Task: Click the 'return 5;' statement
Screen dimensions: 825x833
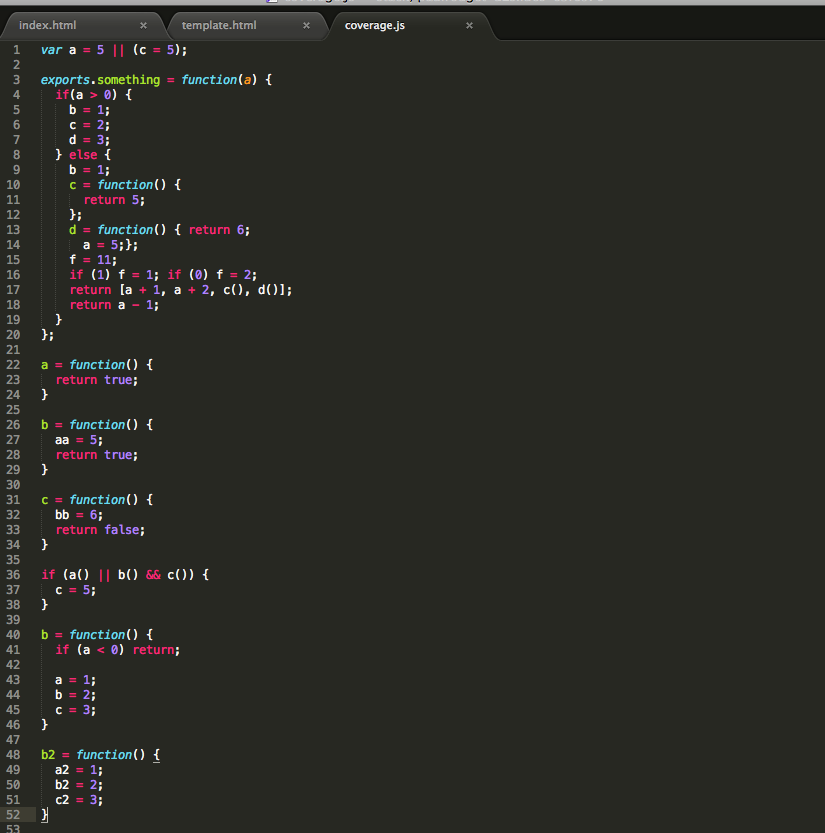Action: pyautogui.click(x=114, y=200)
